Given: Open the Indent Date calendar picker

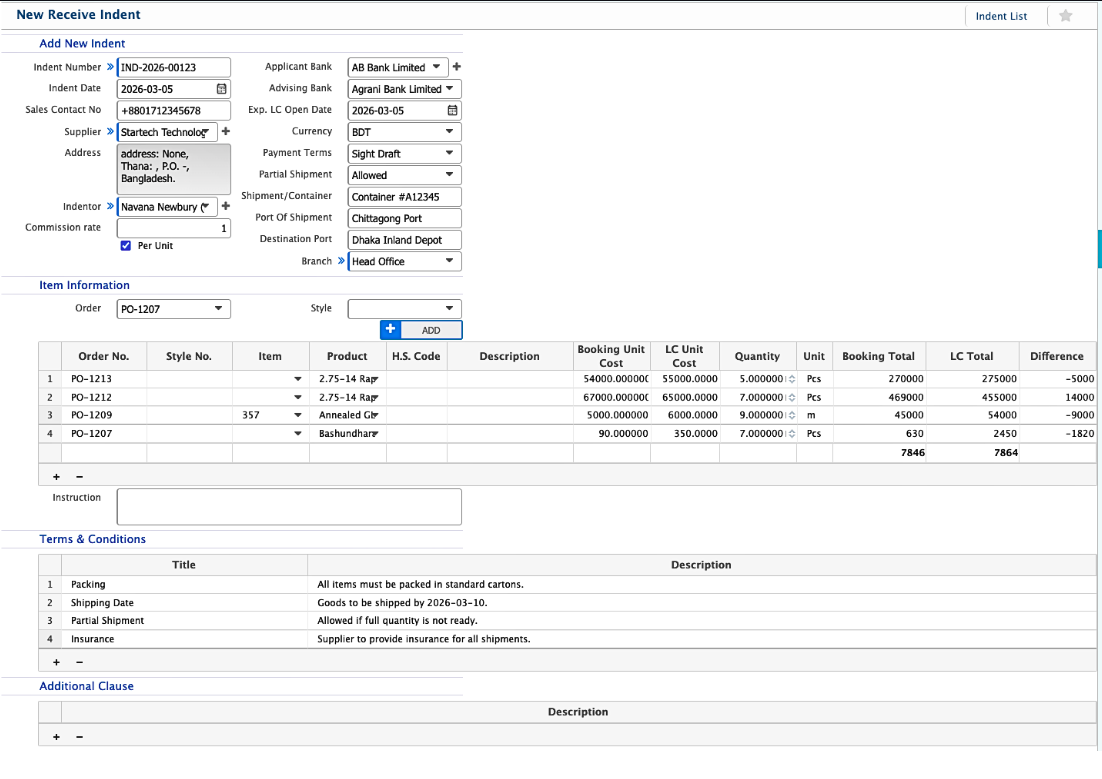Looking at the screenshot, I should click(222, 88).
